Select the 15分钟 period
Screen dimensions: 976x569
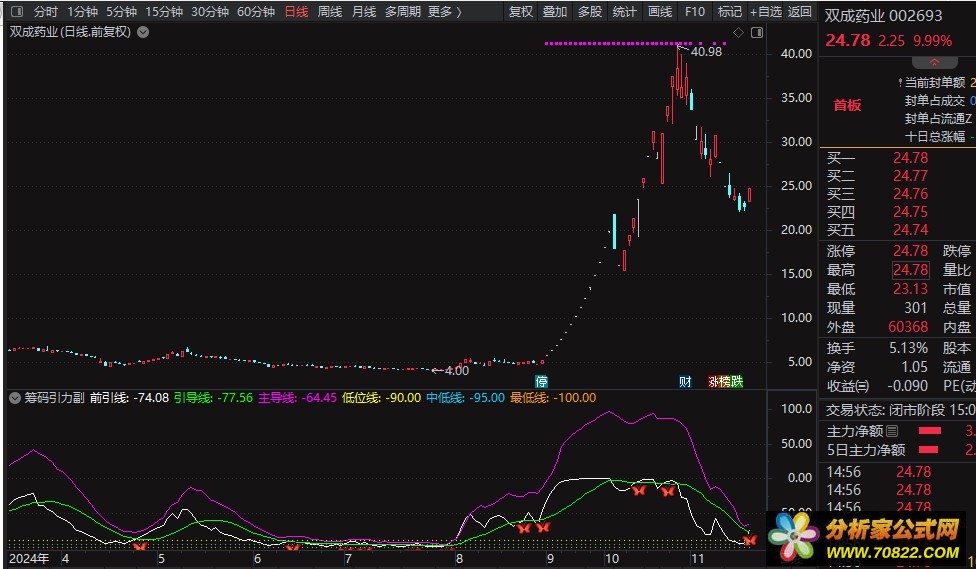point(164,11)
